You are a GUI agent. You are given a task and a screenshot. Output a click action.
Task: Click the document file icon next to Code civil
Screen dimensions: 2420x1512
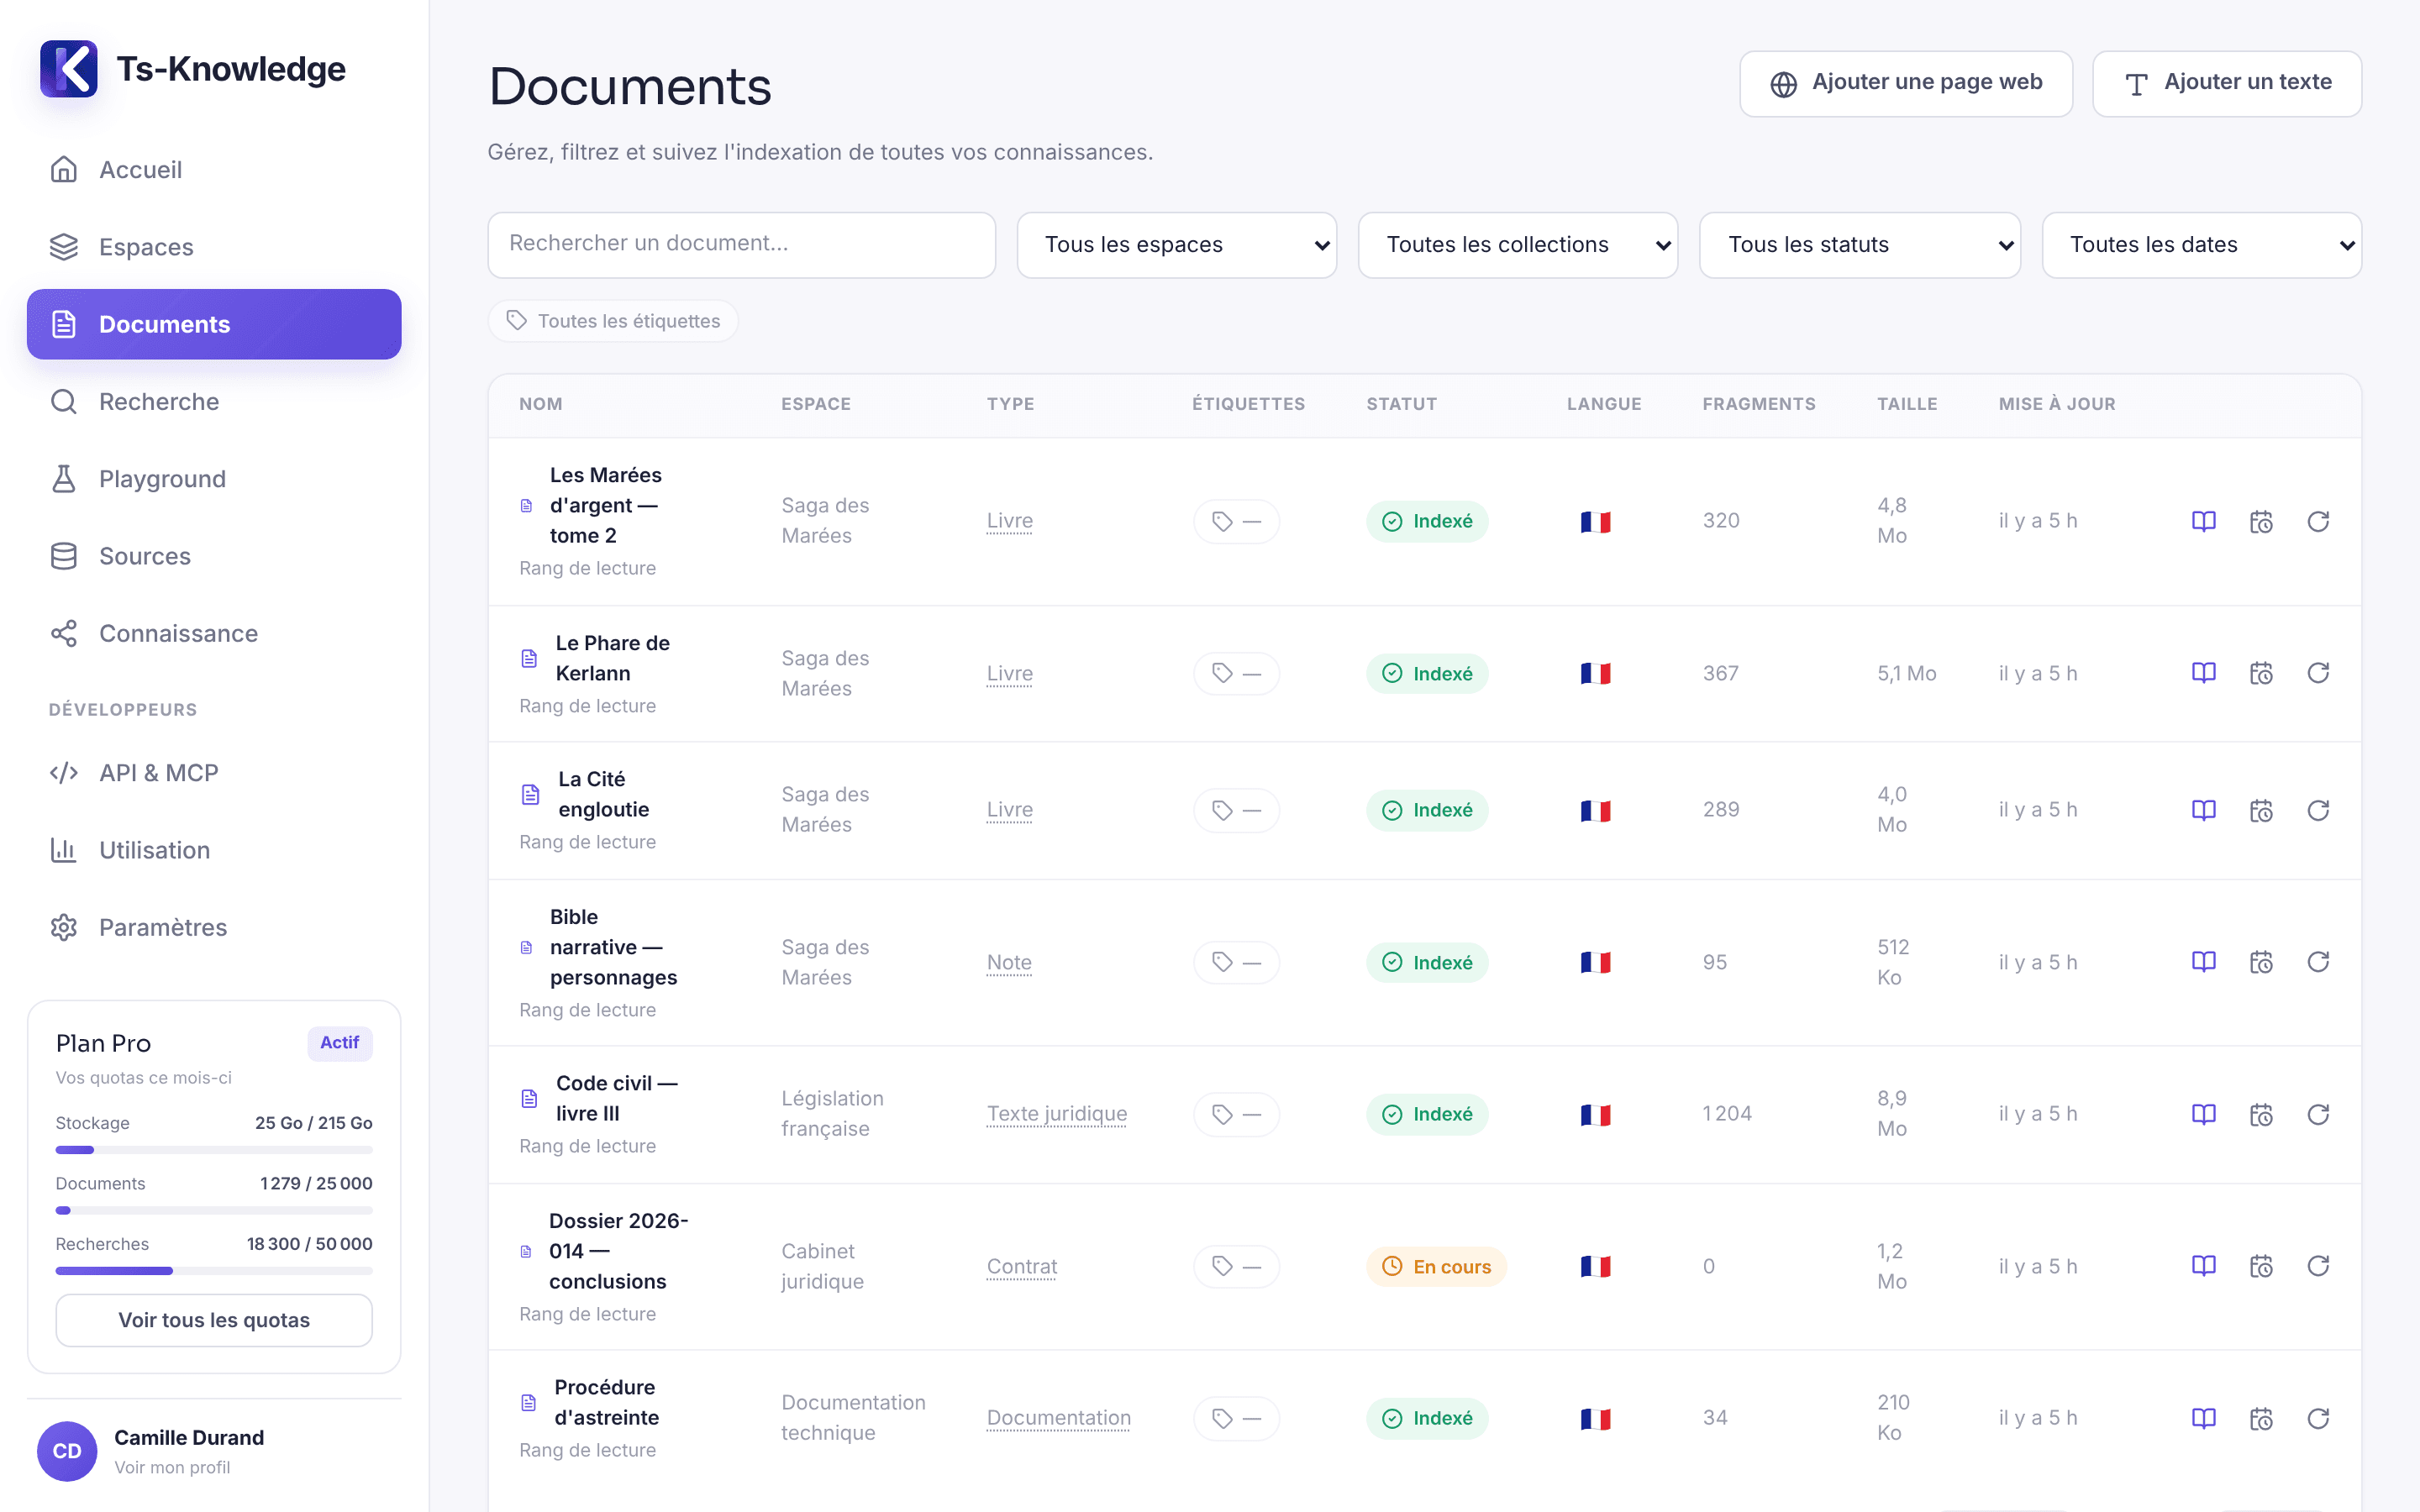[530, 1099]
